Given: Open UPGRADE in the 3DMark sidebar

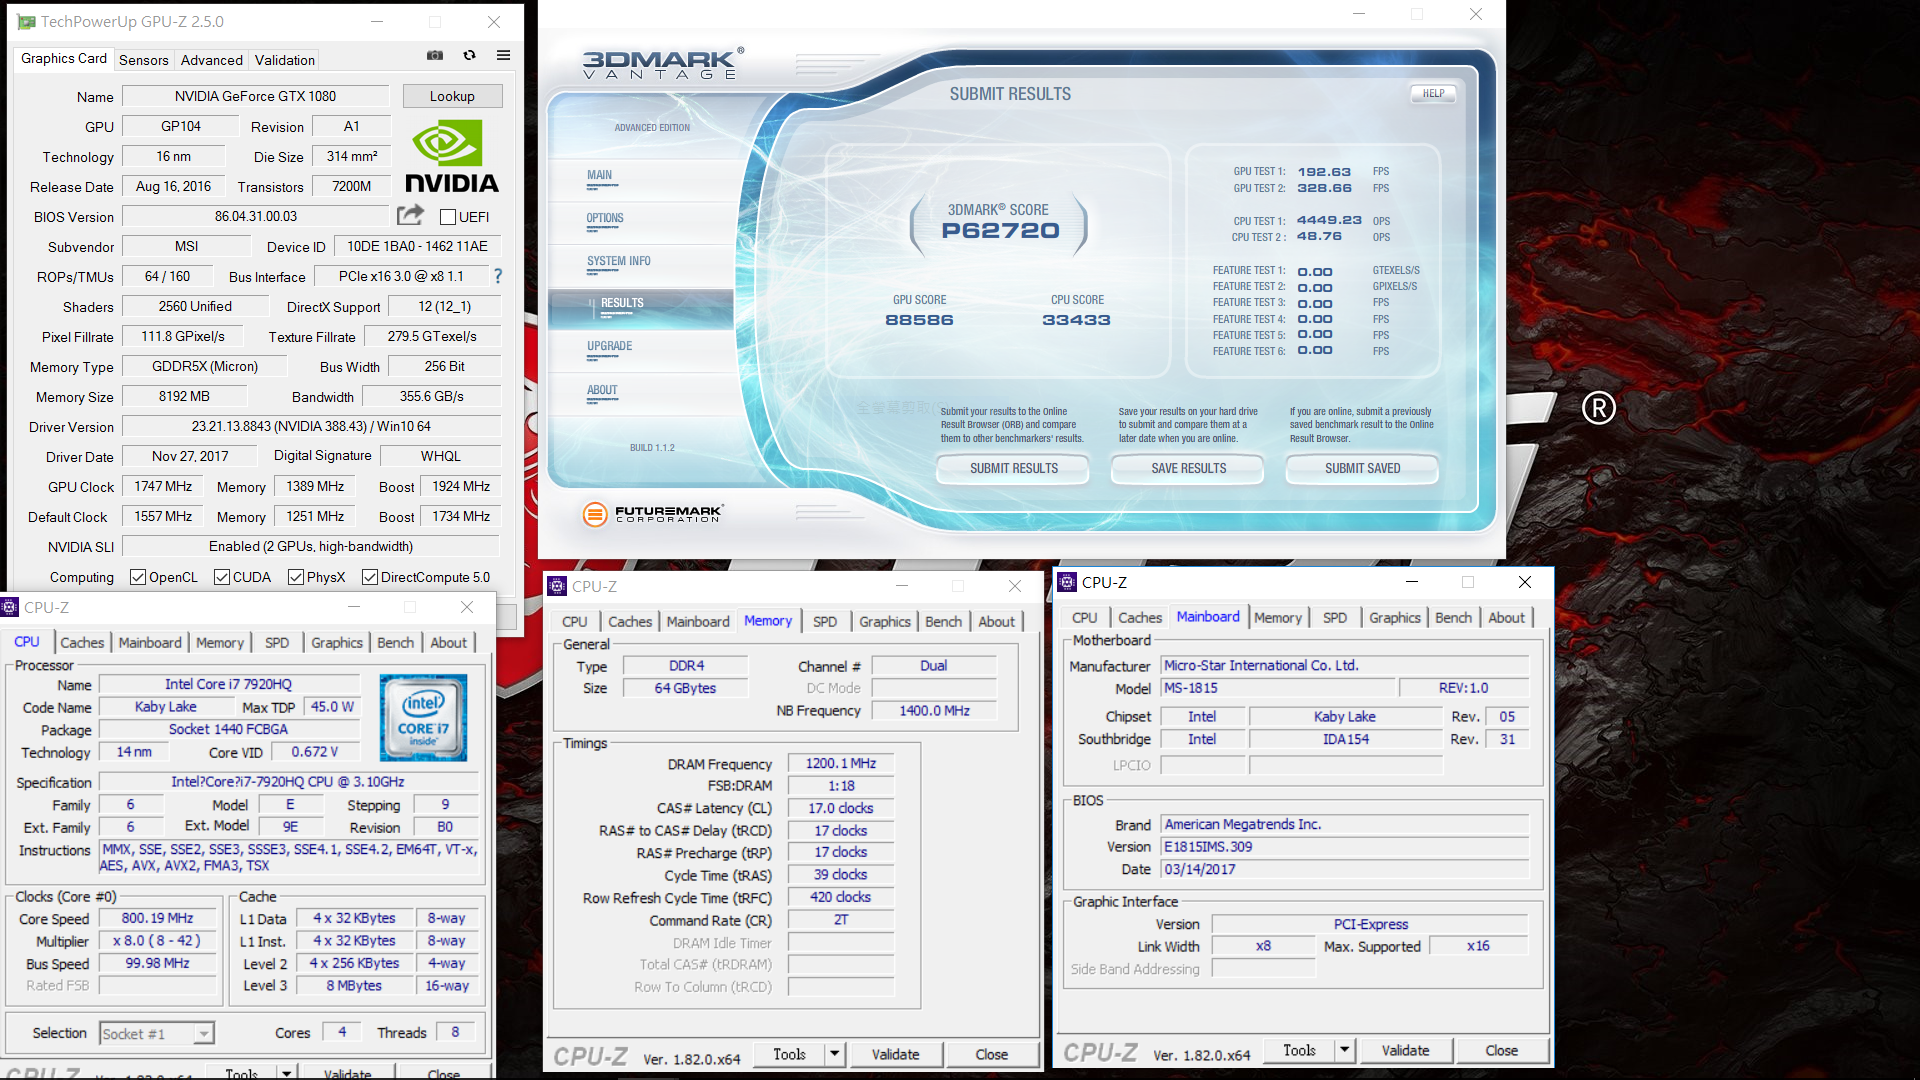Looking at the screenshot, I should pos(610,346).
